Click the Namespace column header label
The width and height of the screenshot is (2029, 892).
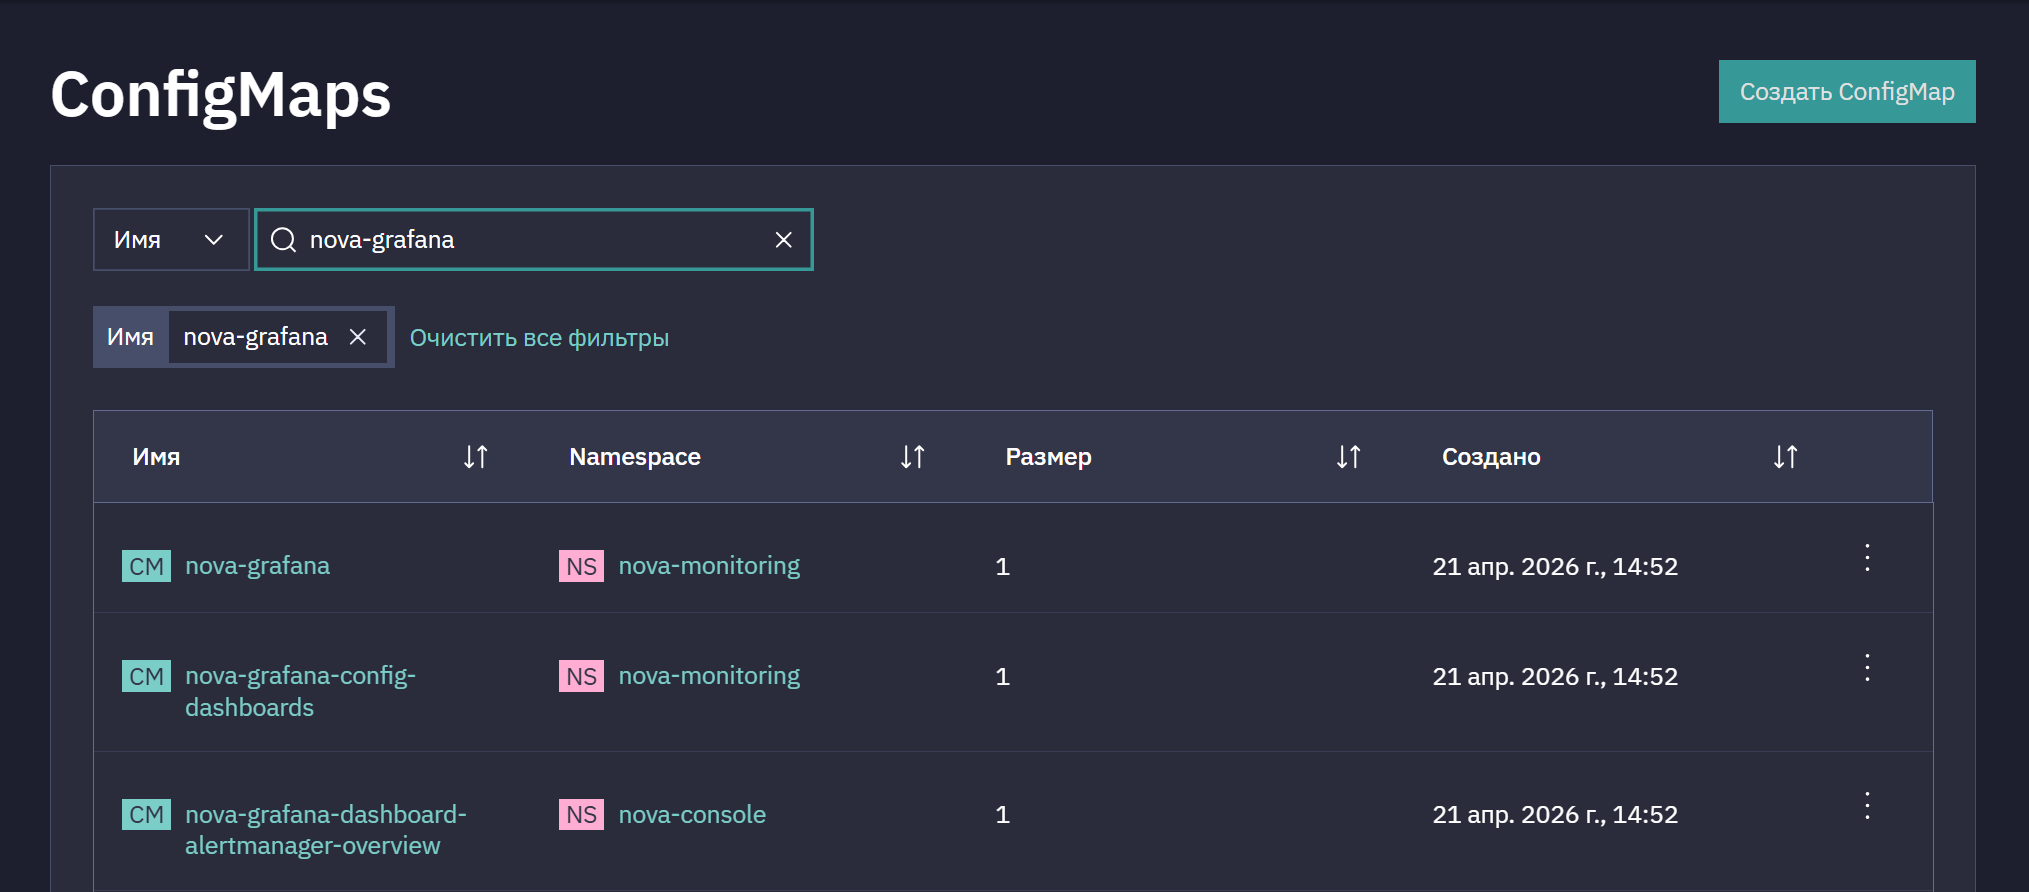(635, 457)
